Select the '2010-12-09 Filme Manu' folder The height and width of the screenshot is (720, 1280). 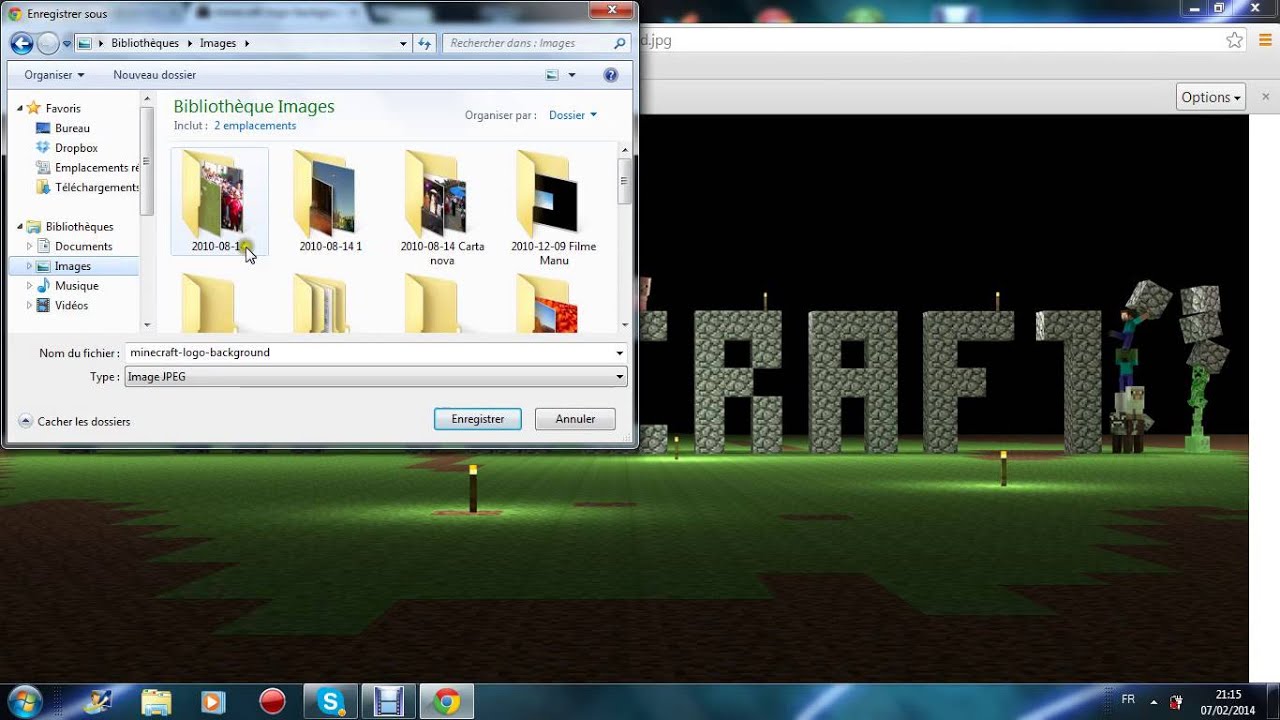pos(553,210)
